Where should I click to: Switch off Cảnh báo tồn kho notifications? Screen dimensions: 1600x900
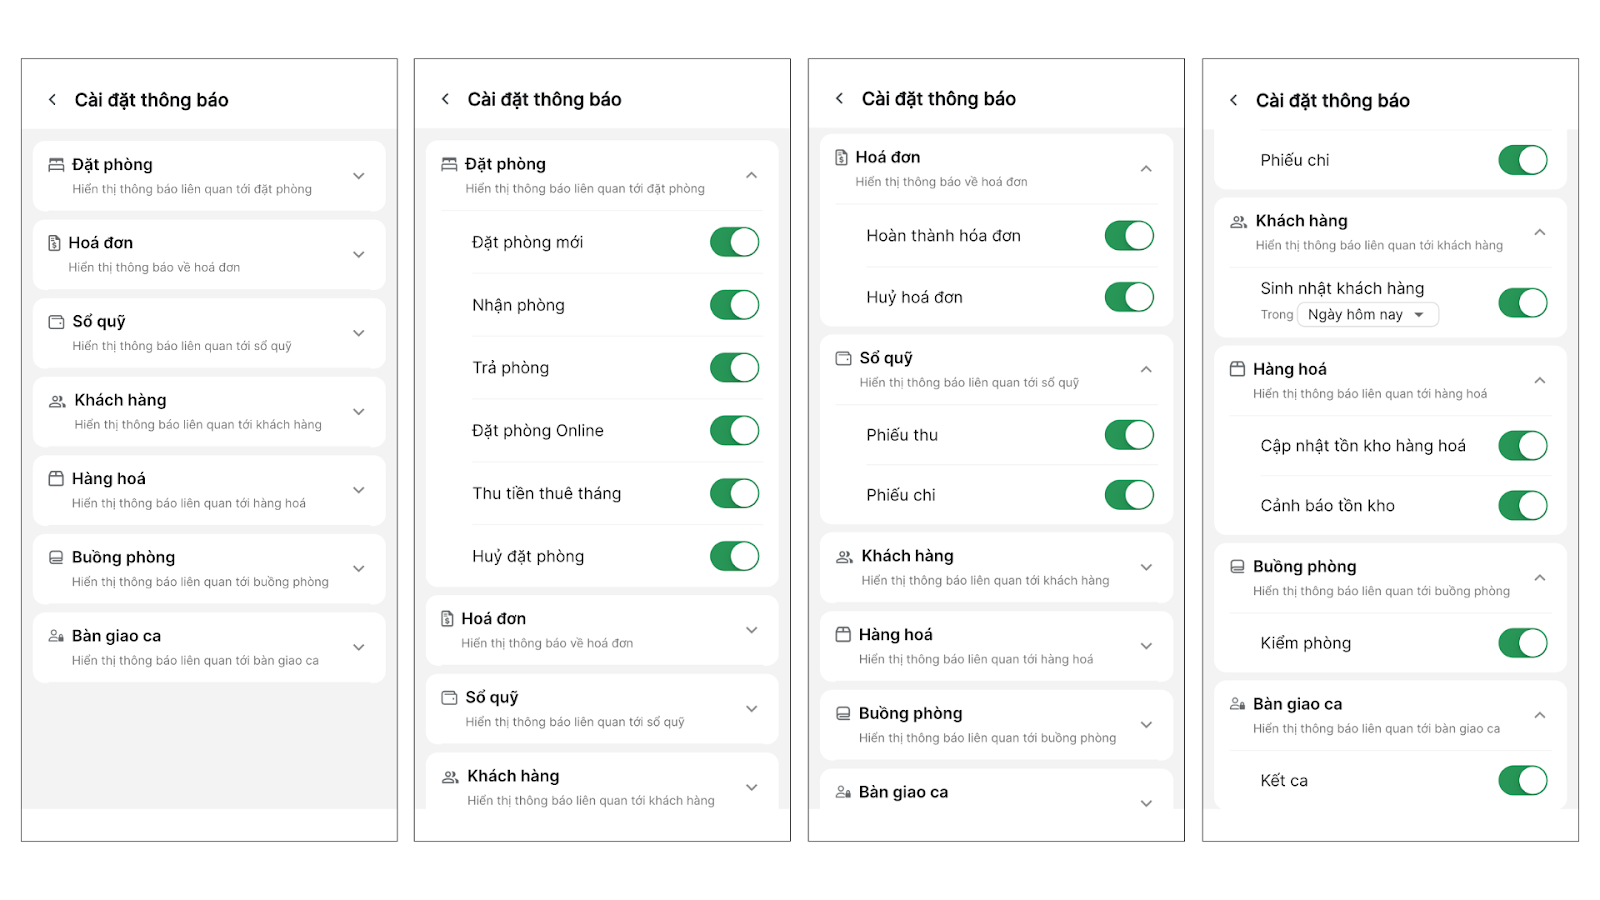(1523, 506)
